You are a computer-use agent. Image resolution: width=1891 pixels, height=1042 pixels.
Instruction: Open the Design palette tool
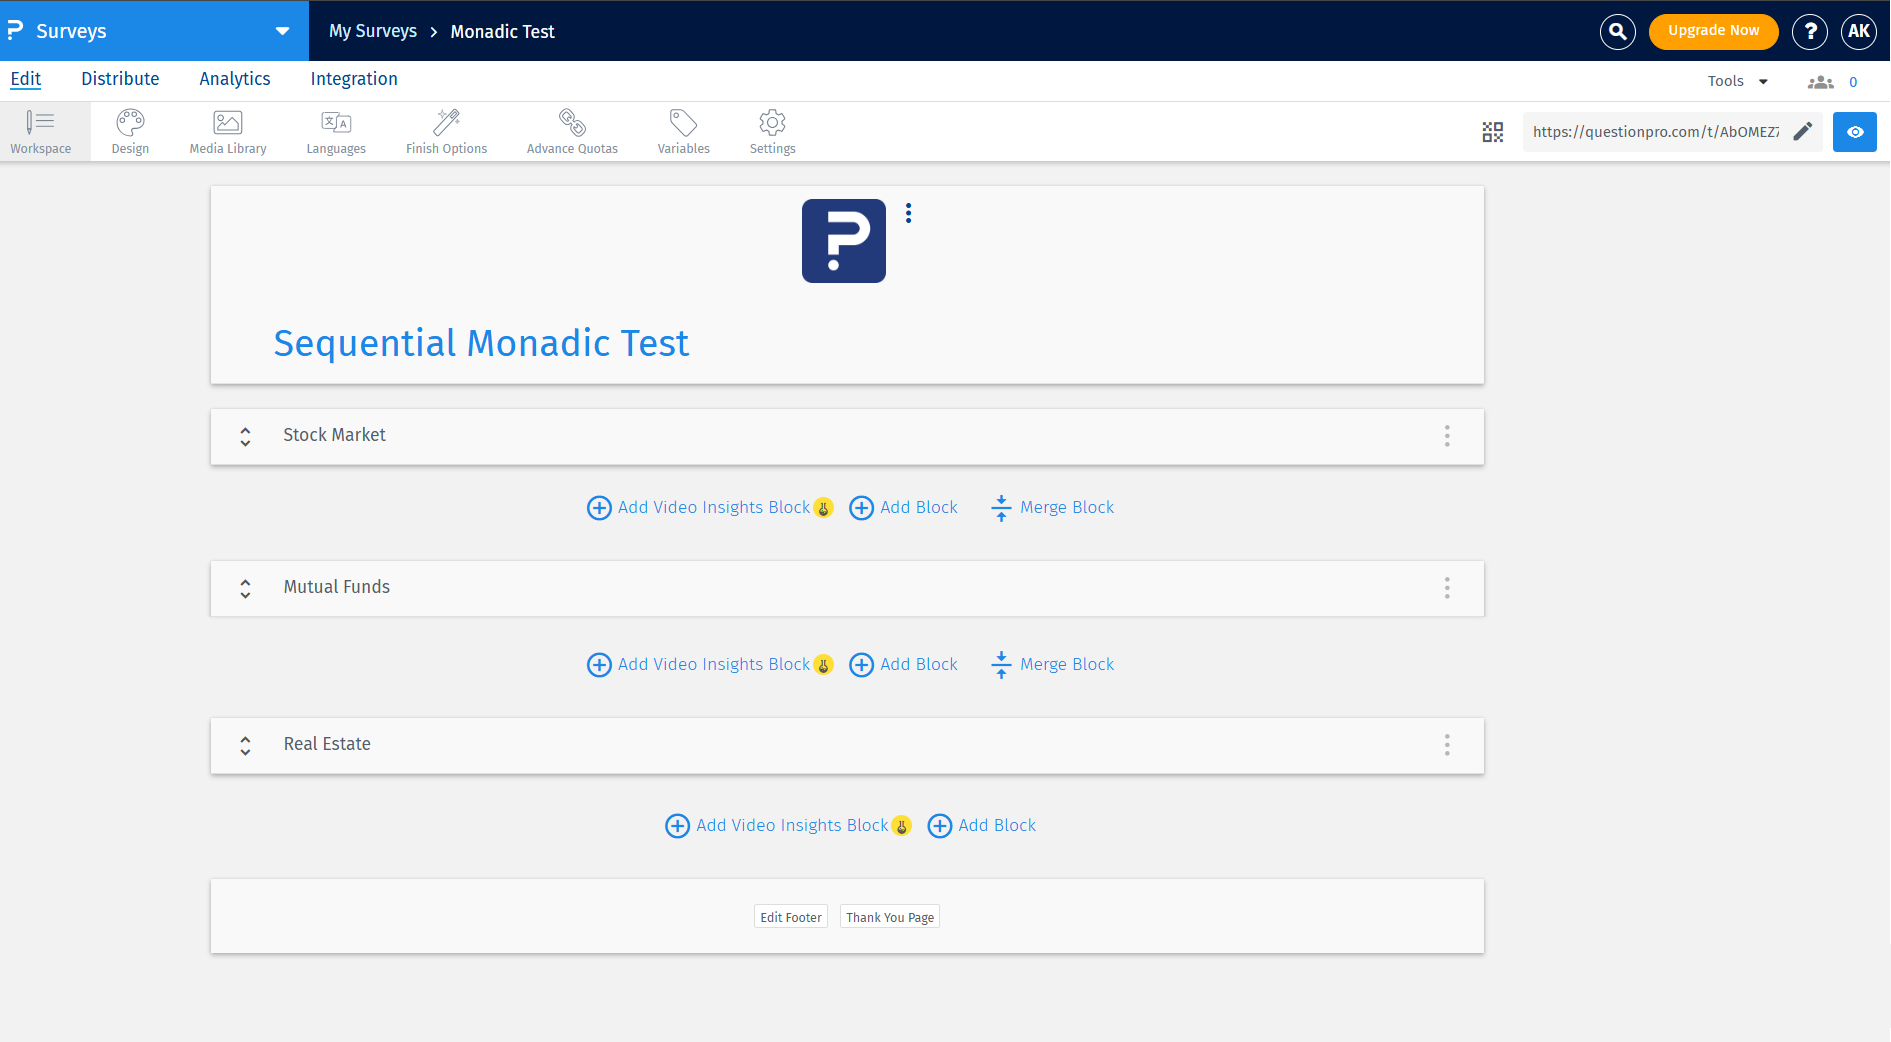130,131
